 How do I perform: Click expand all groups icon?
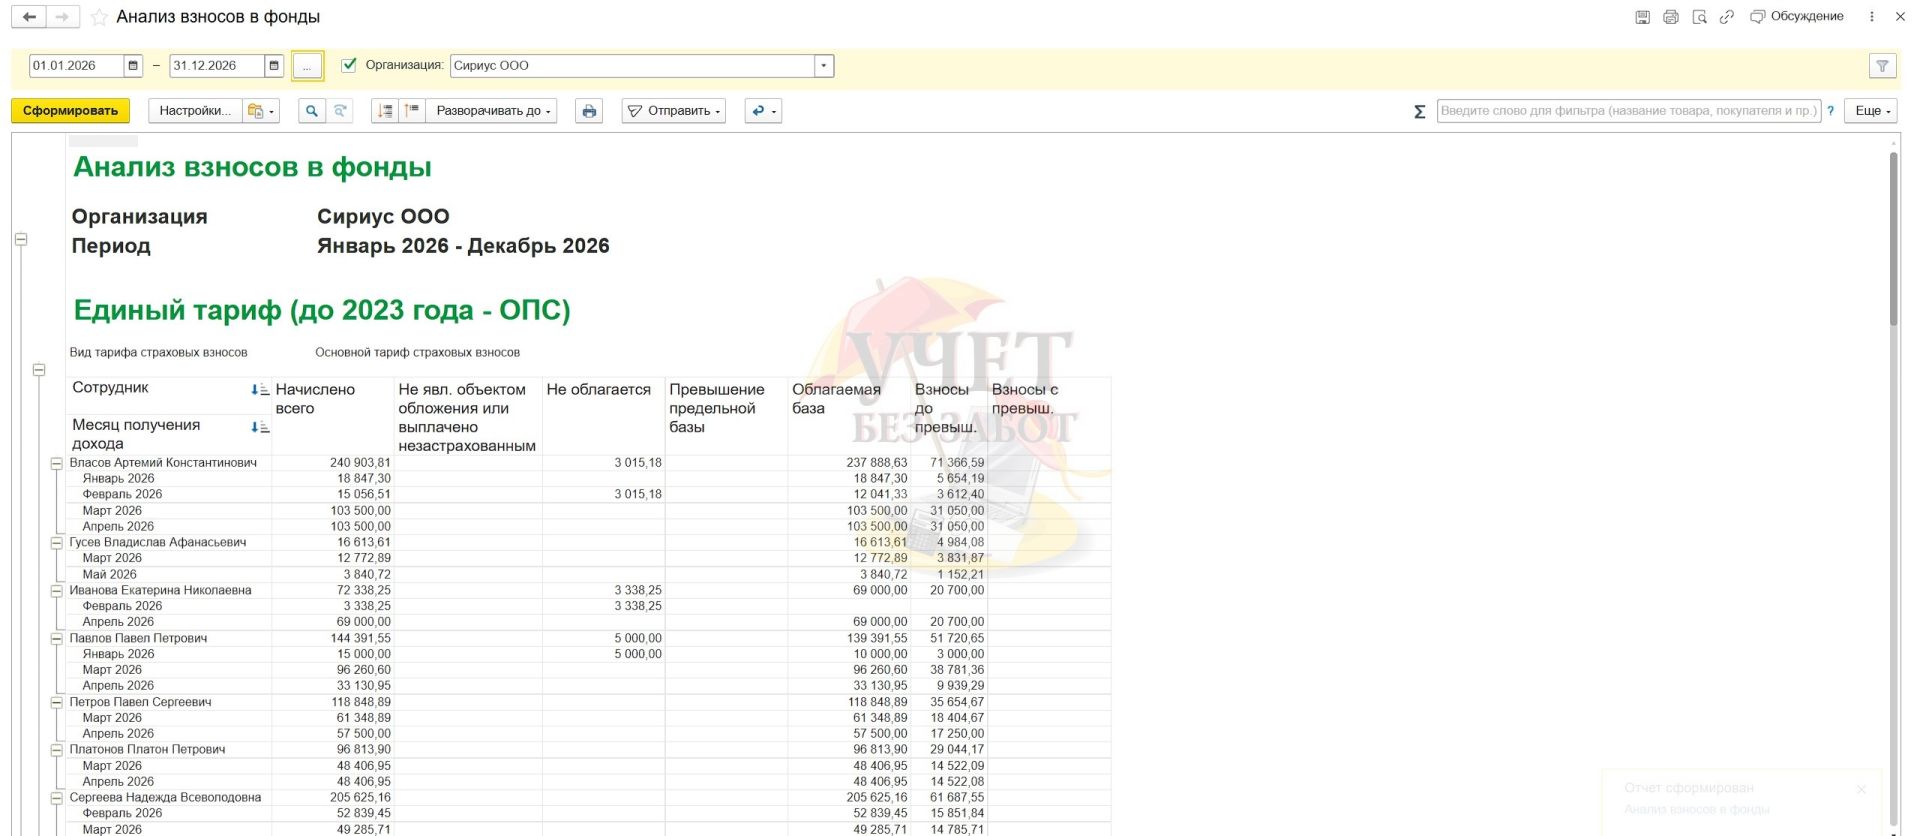click(412, 111)
